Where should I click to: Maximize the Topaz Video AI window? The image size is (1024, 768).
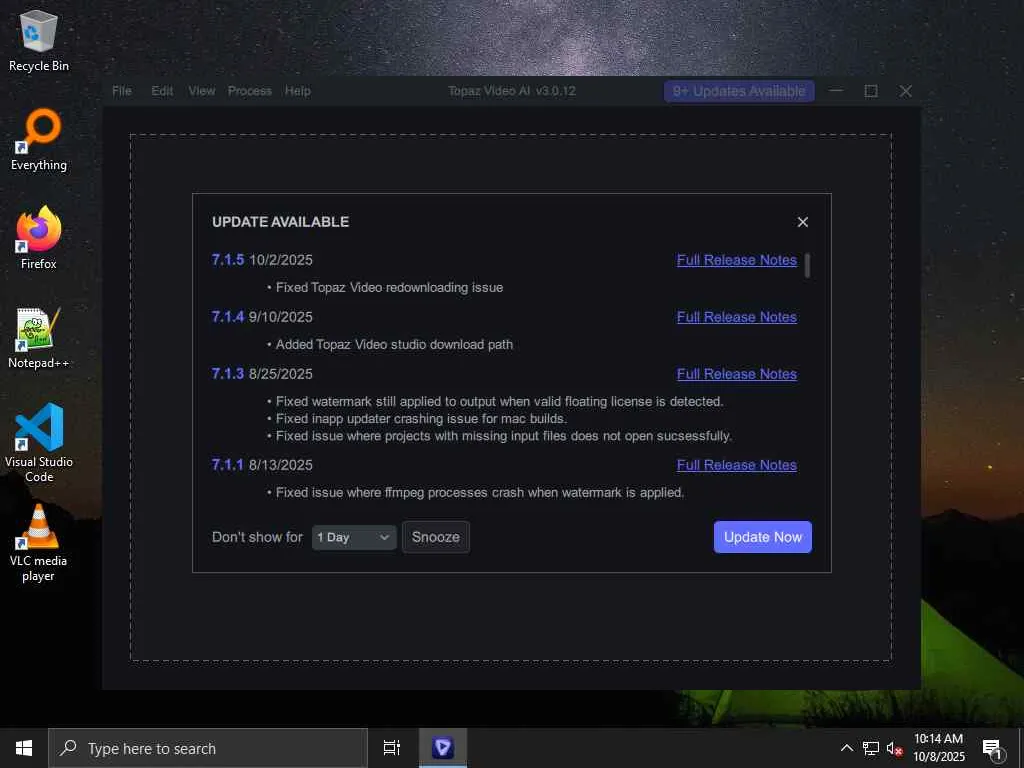pyautogui.click(x=871, y=91)
